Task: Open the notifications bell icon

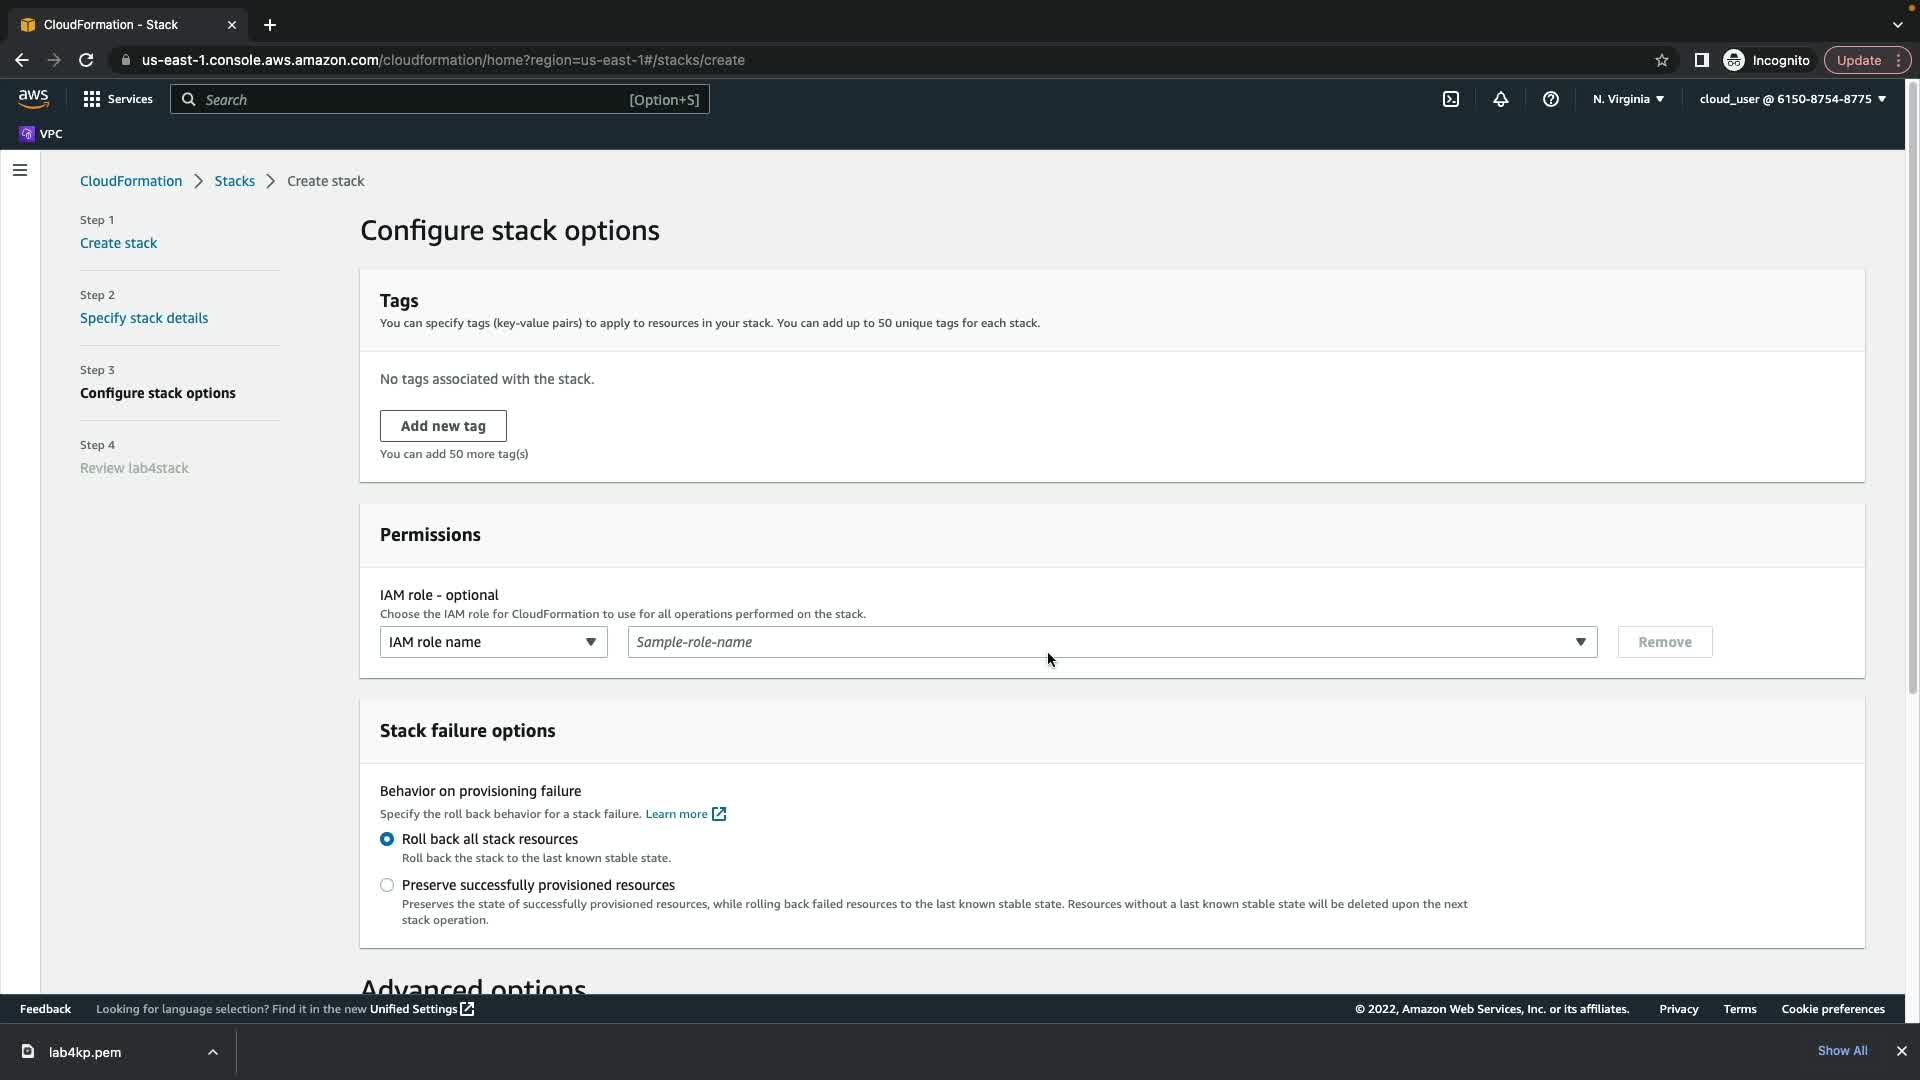Action: pos(1500,99)
